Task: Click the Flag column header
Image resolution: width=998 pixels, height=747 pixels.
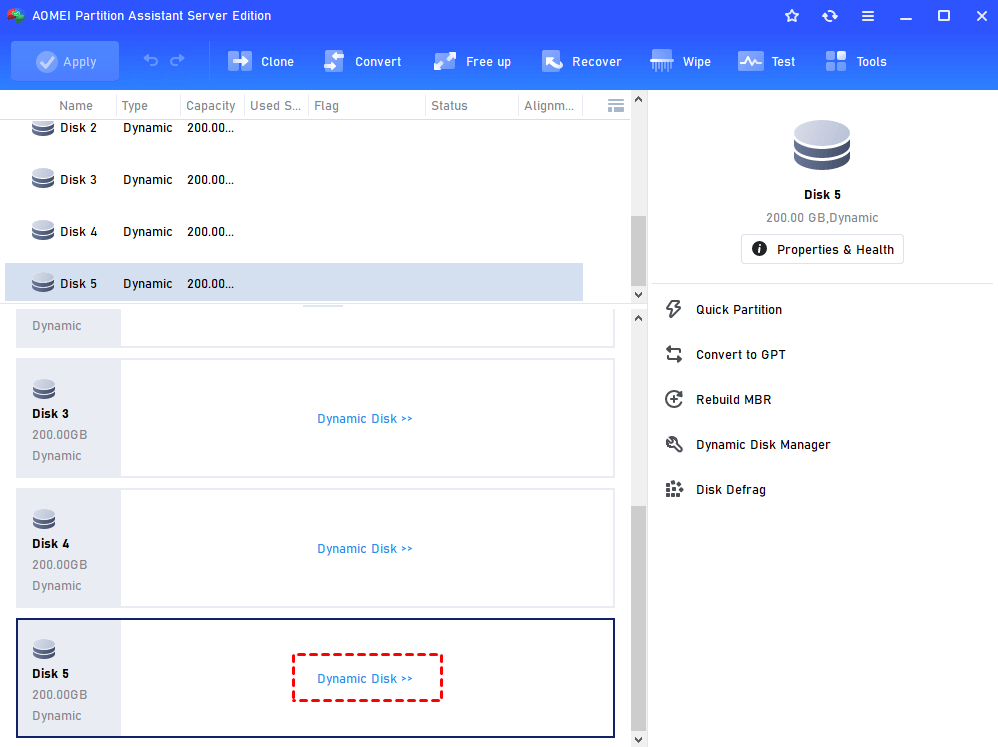Action: point(326,106)
